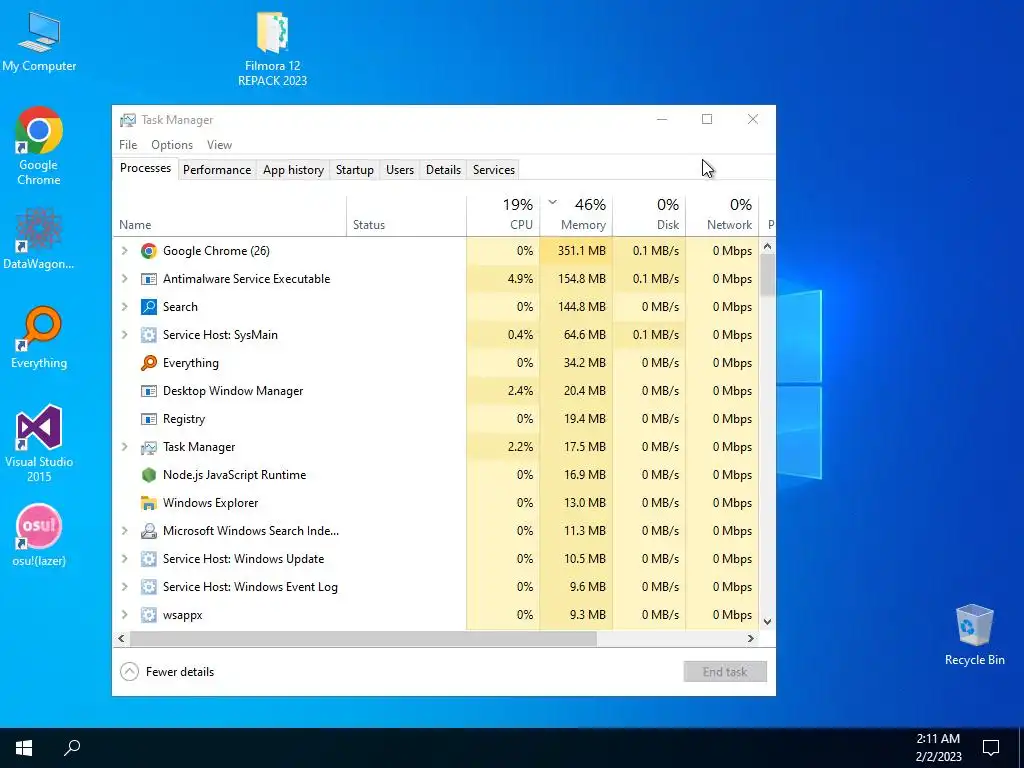
Task: Open taskbar search magnifier
Action: click(x=72, y=748)
